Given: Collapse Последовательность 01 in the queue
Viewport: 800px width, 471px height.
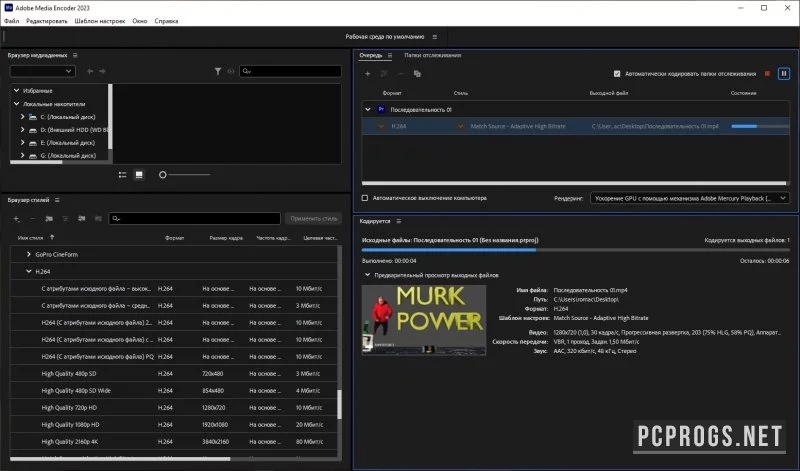Looking at the screenshot, I should click(x=367, y=109).
